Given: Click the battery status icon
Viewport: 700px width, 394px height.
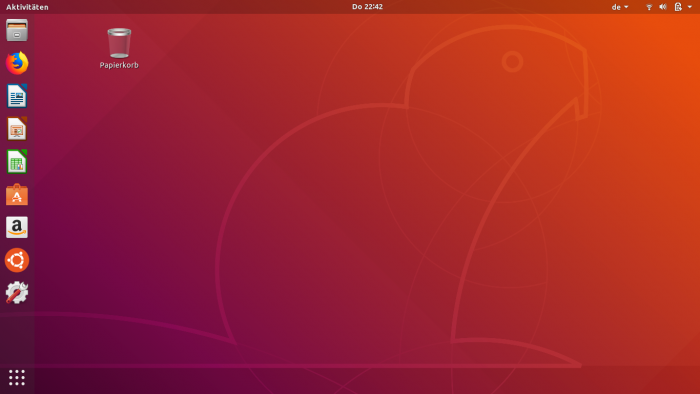Looking at the screenshot, I should pyautogui.click(x=678, y=7).
